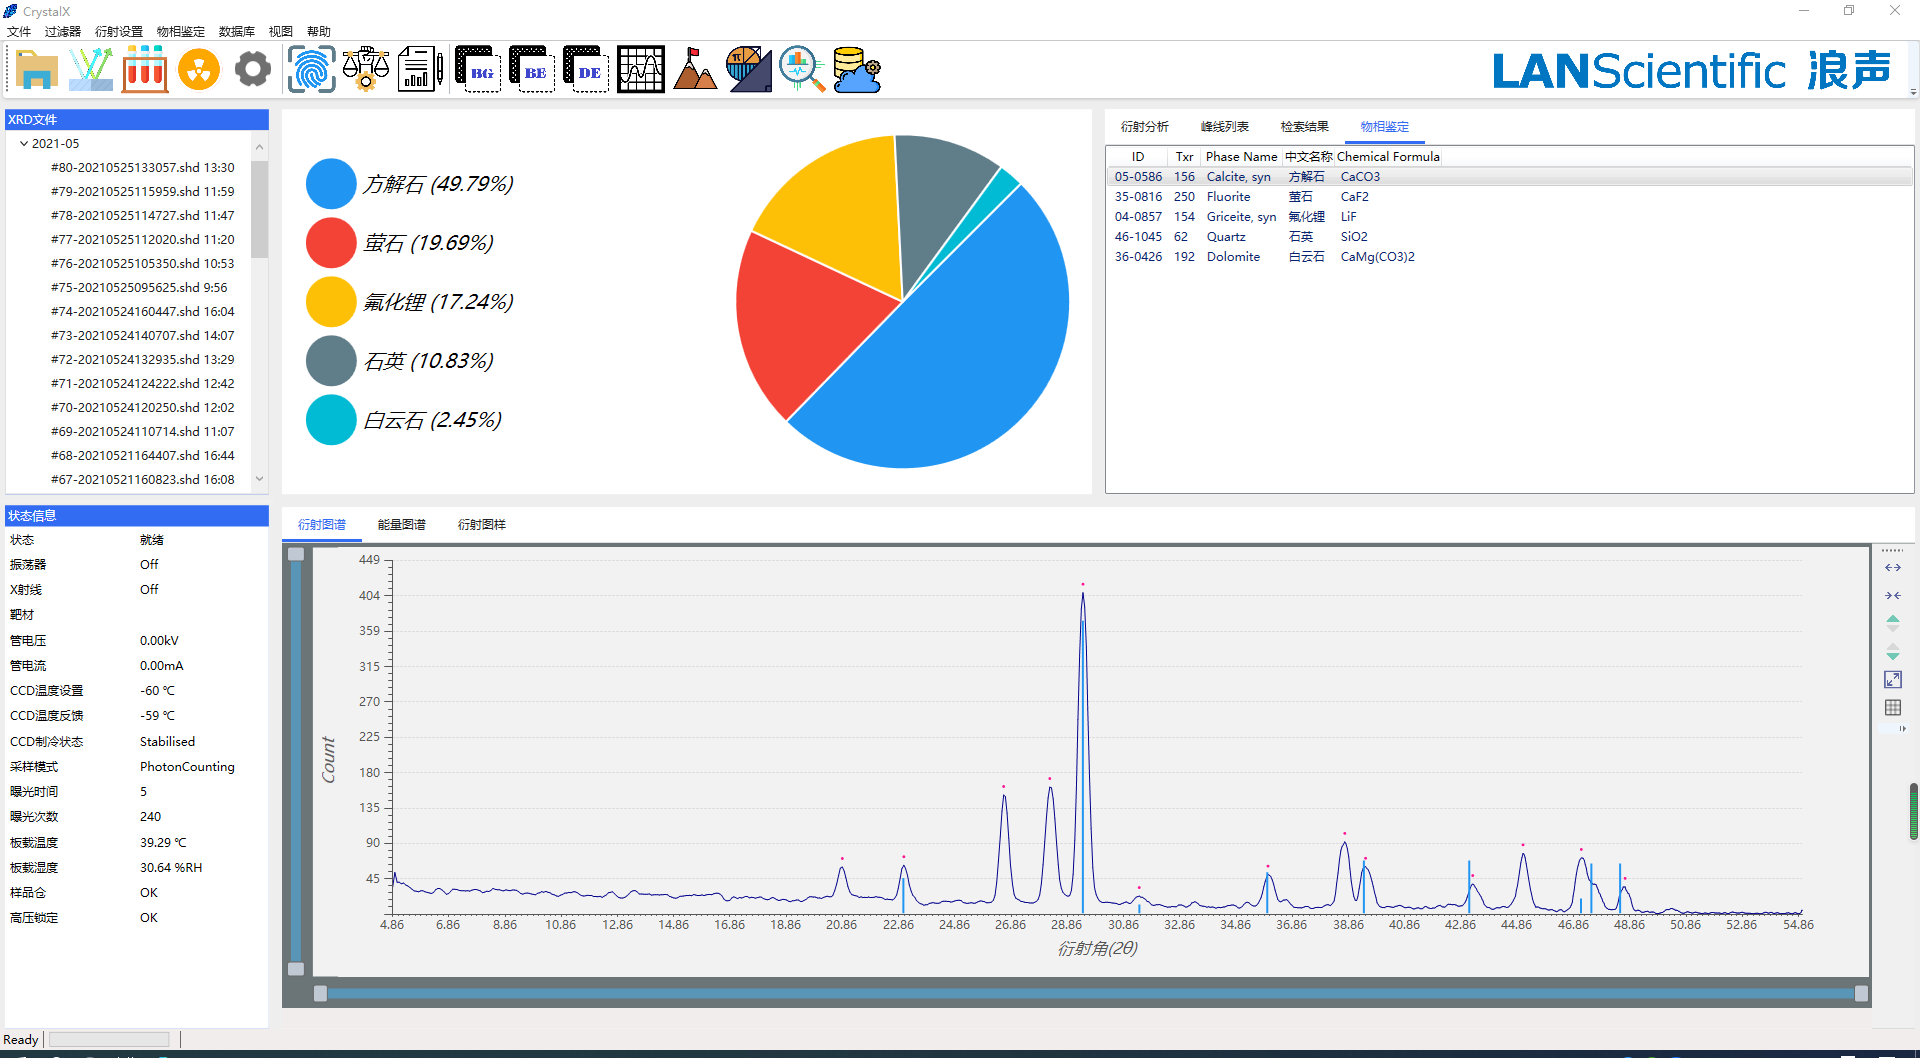The width and height of the screenshot is (1920, 1058).
Task: Switch to the 峰线列表 tab
Action: coord(1224,127)
